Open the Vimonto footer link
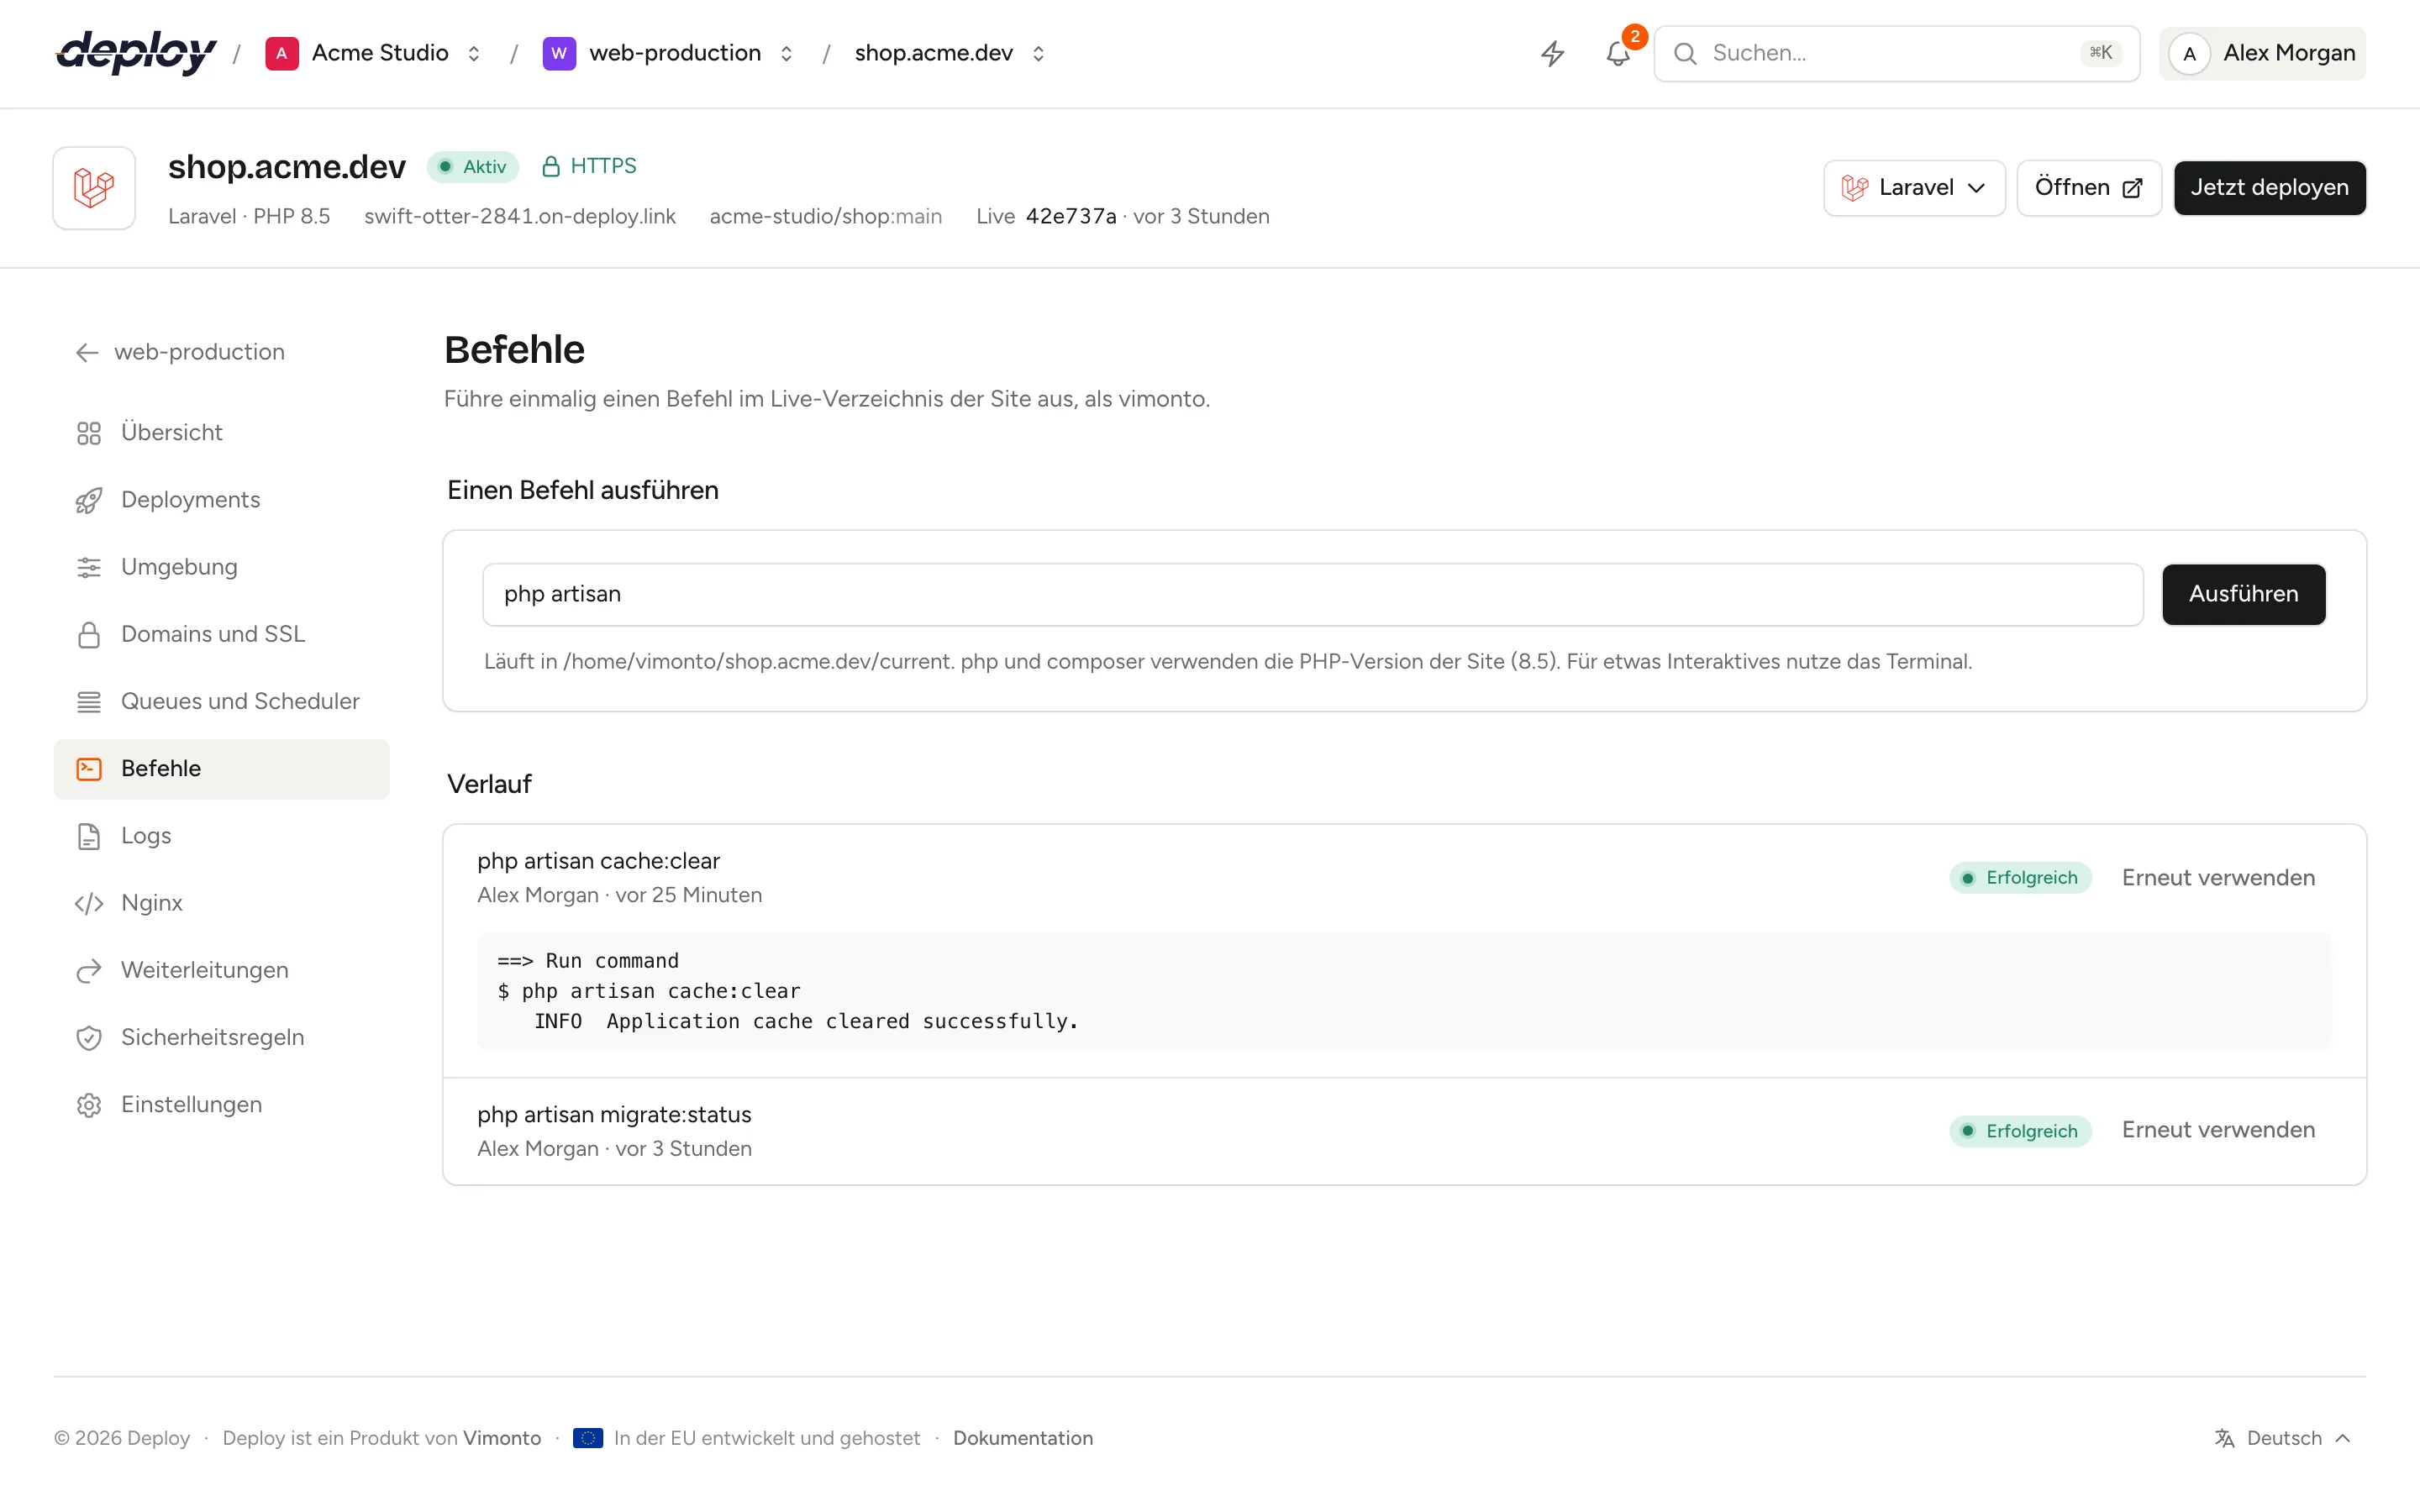The image size is (2420, 1512). (502, 1438)
